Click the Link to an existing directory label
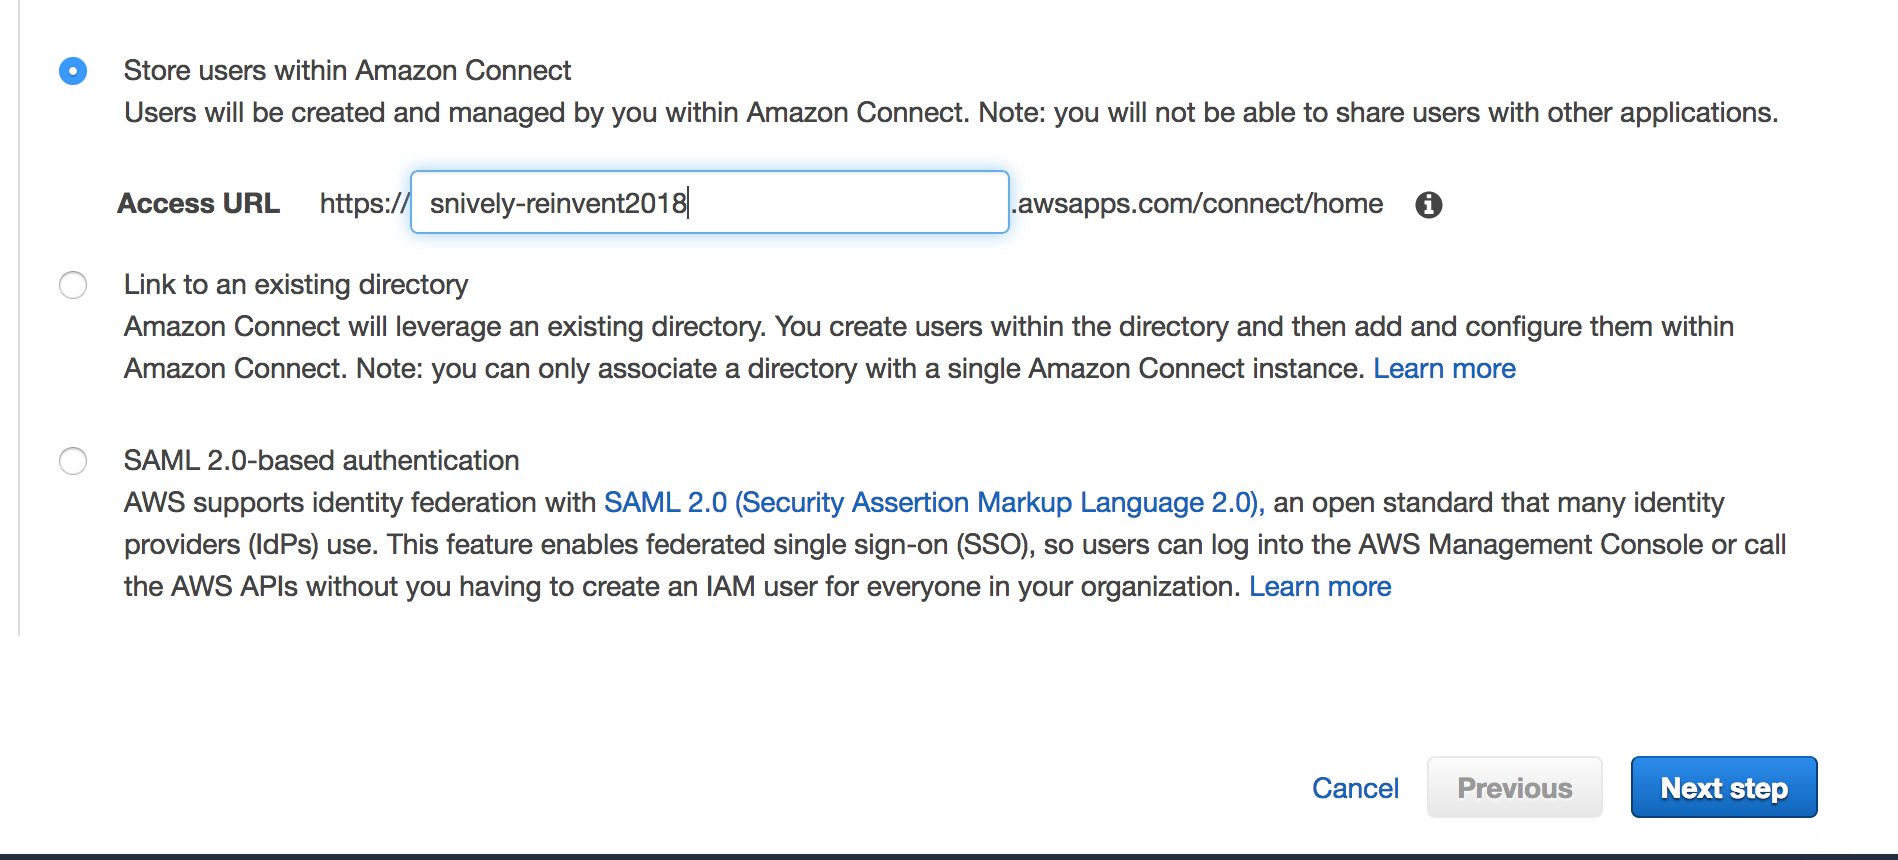The image size is (1898, 860). click(296, 285)
